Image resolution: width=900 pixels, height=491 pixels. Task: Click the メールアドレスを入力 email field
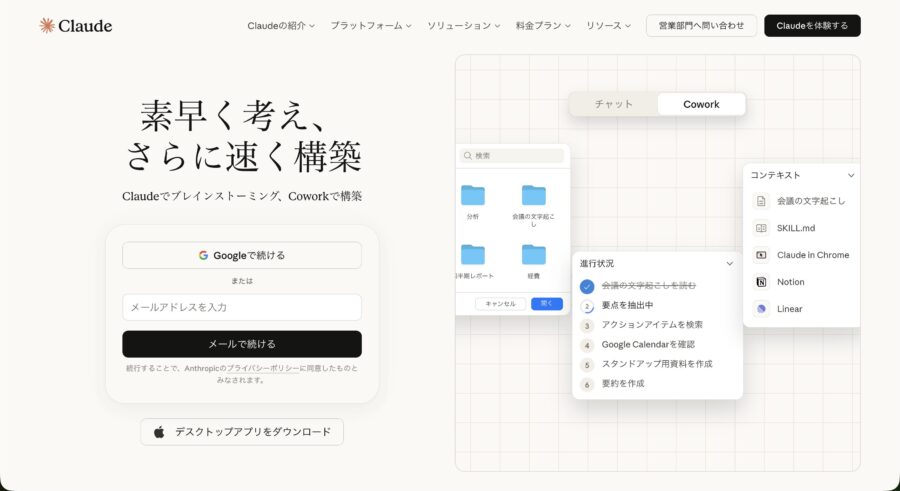click(242, 307)
